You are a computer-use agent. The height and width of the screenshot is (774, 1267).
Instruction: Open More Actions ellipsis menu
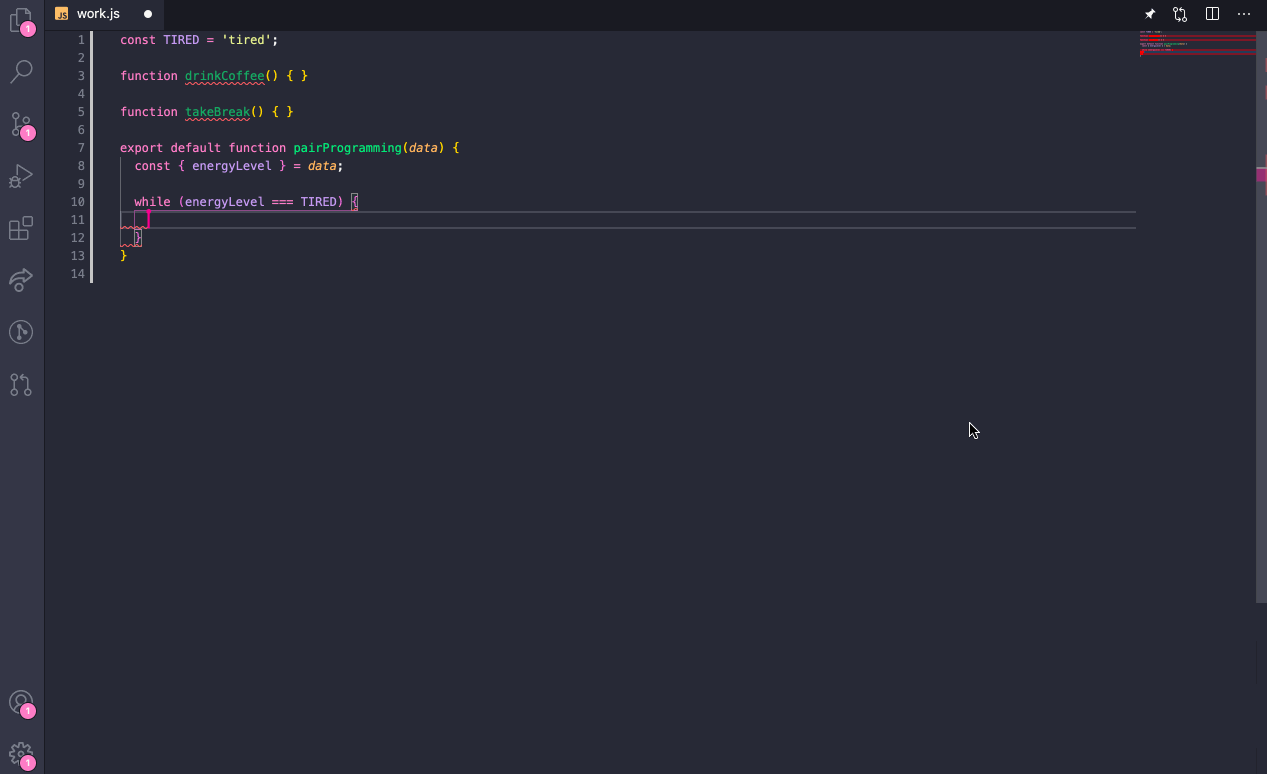[1244, 14]
